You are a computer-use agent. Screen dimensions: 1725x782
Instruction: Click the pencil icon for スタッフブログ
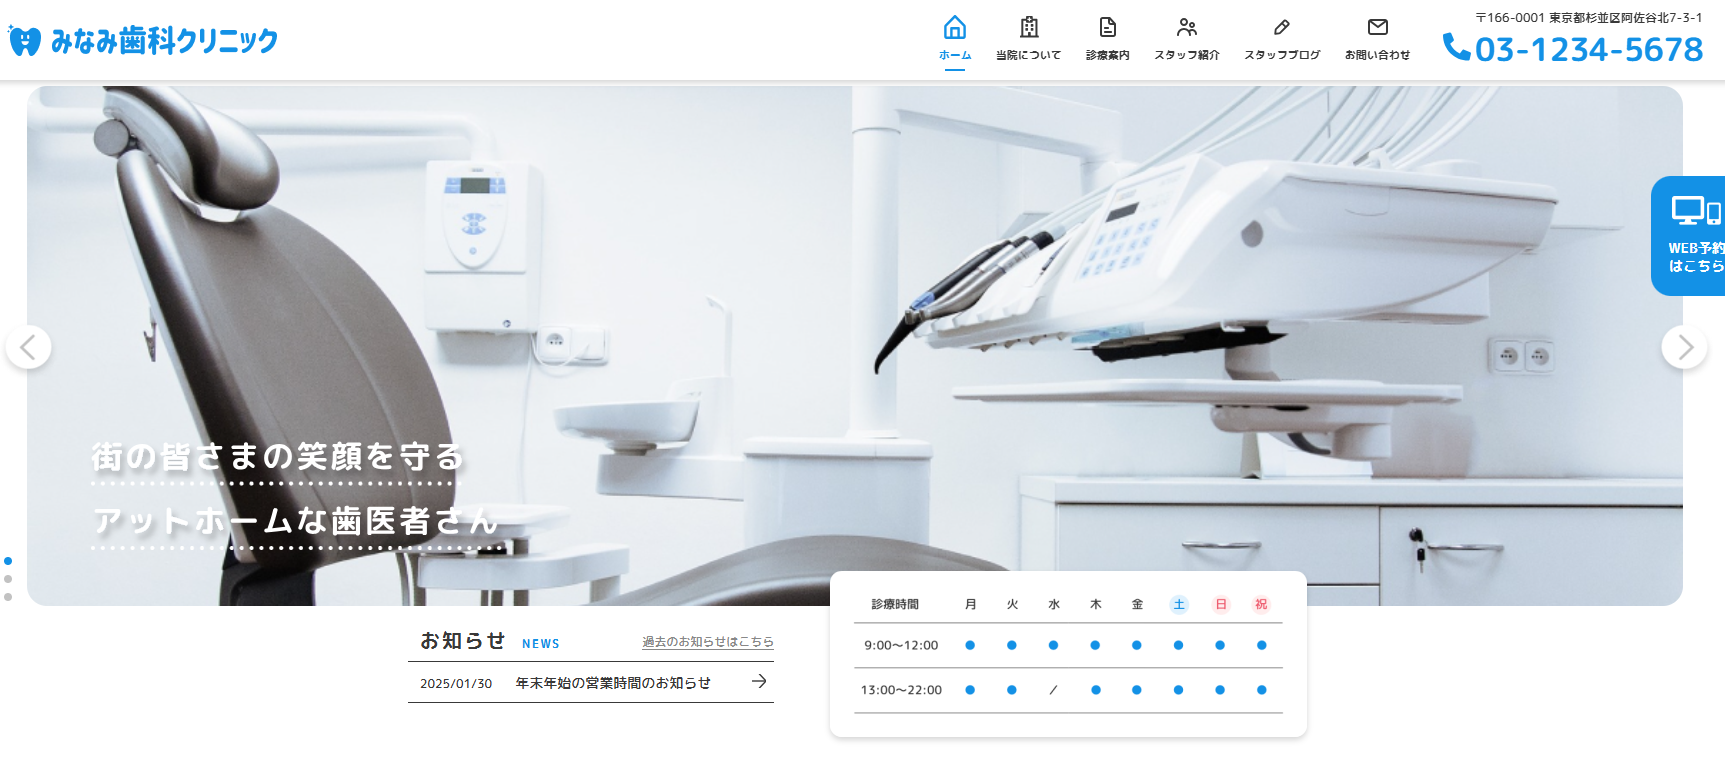(1281, 27)
